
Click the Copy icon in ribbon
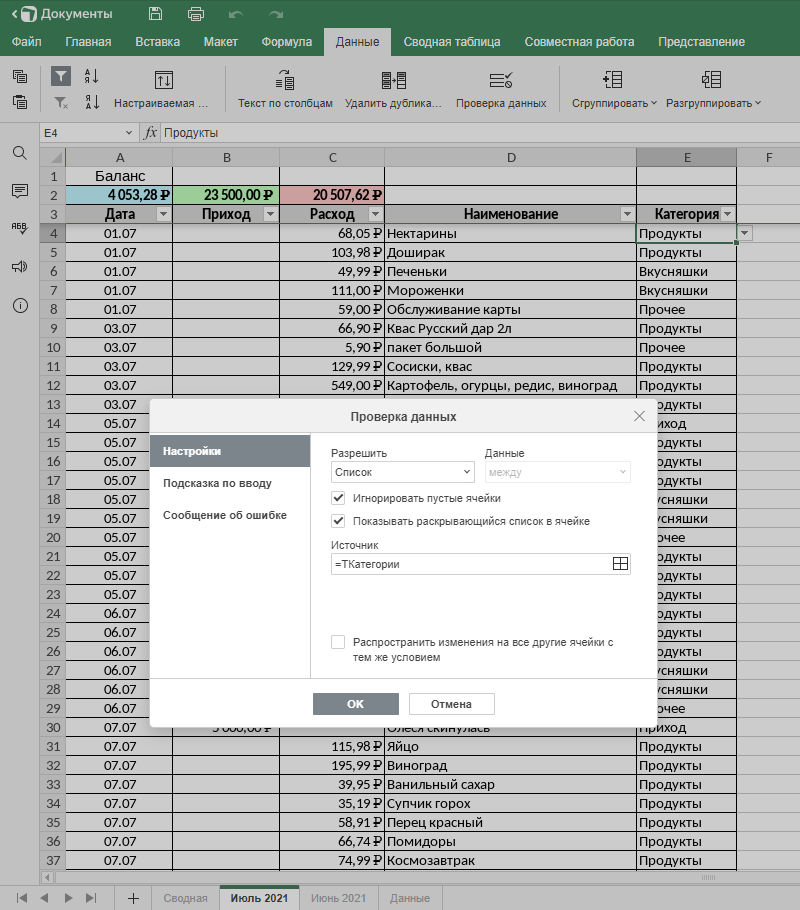[x=20, y=76]
